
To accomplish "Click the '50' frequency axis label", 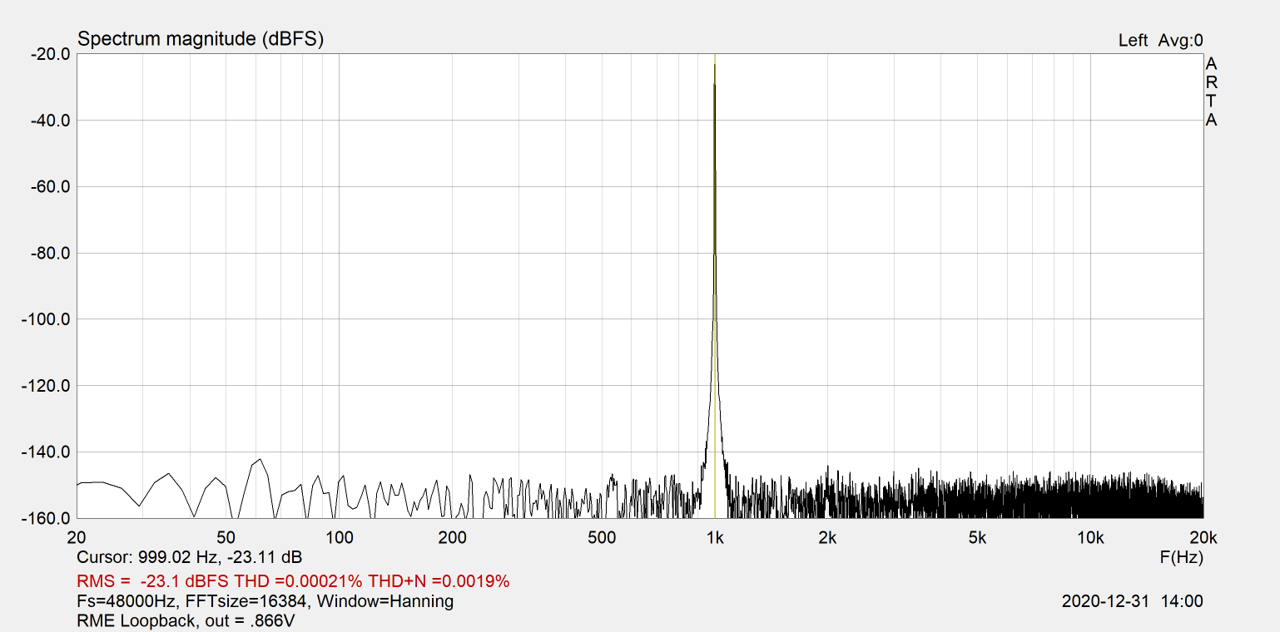I will [226, 537].
